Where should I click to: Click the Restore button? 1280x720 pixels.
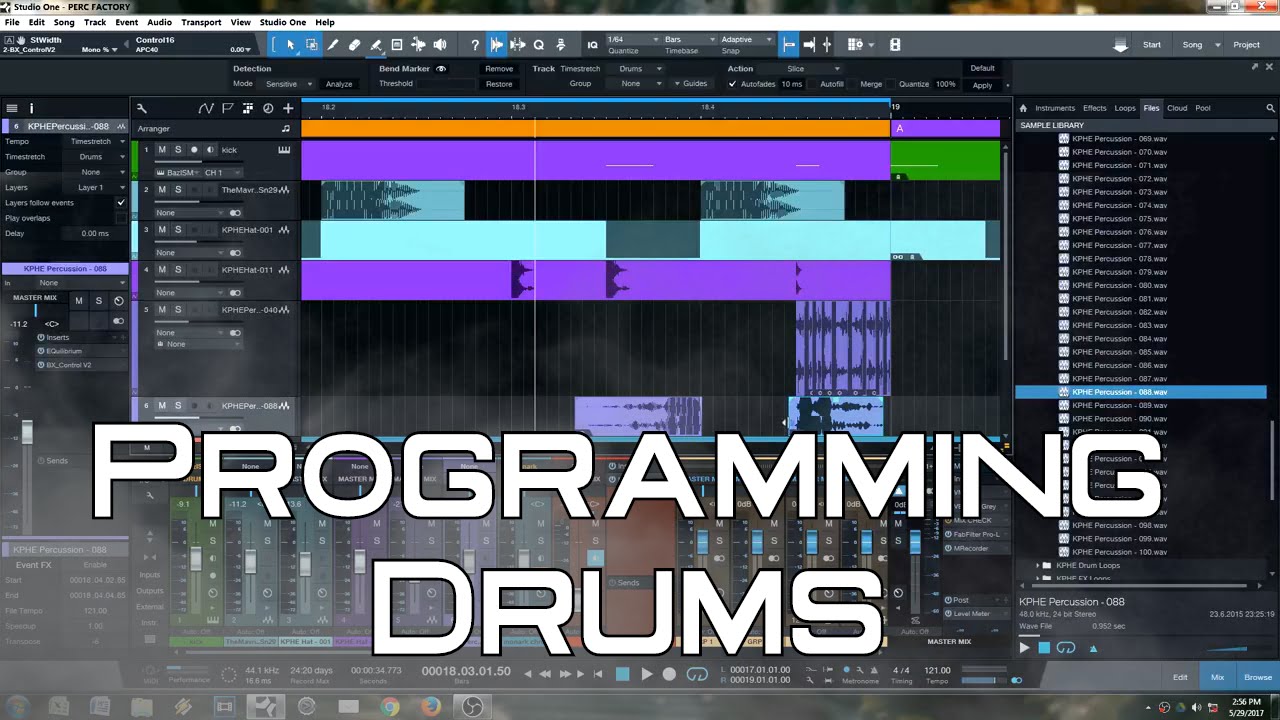click(x=499, y=84)
